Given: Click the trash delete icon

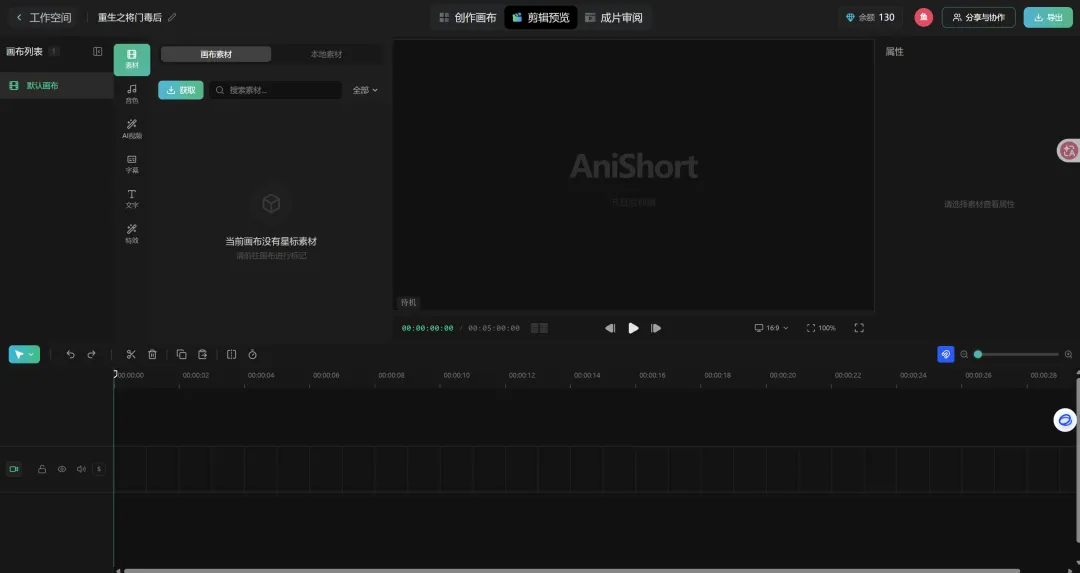Looking at the screenshot, I should 152,354.
